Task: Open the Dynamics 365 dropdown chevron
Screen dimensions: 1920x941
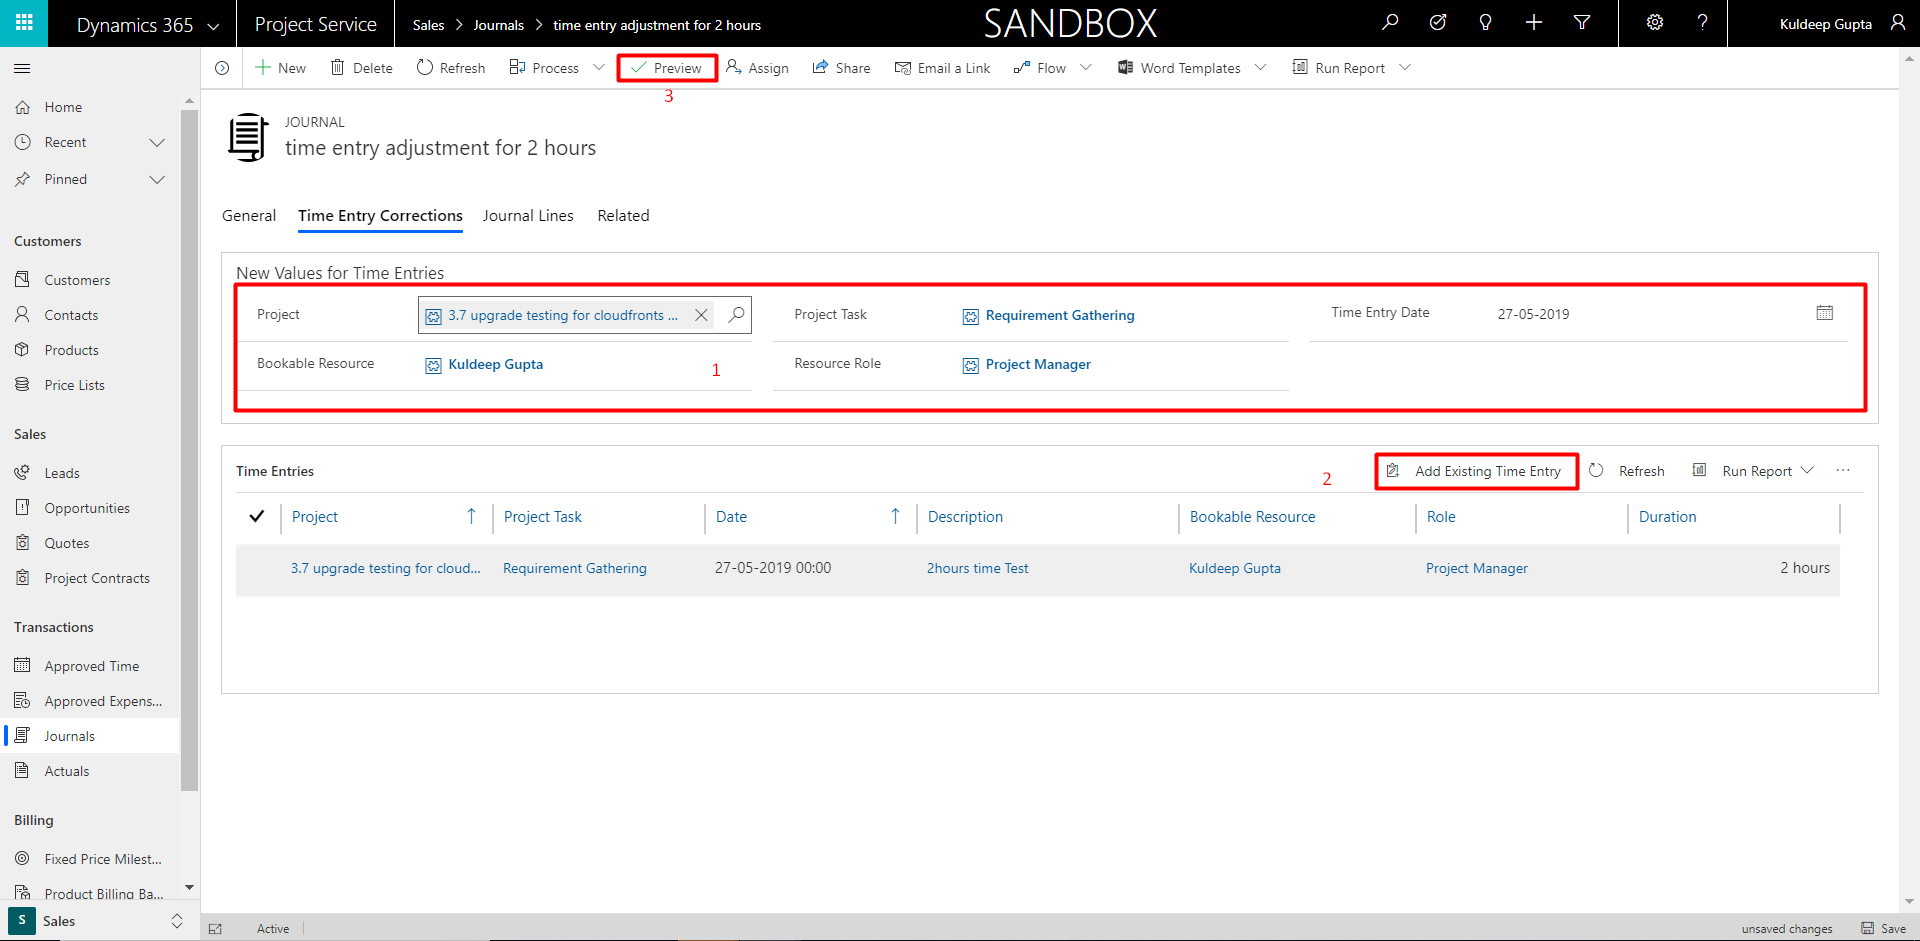Action: click(x=213, y=26)
